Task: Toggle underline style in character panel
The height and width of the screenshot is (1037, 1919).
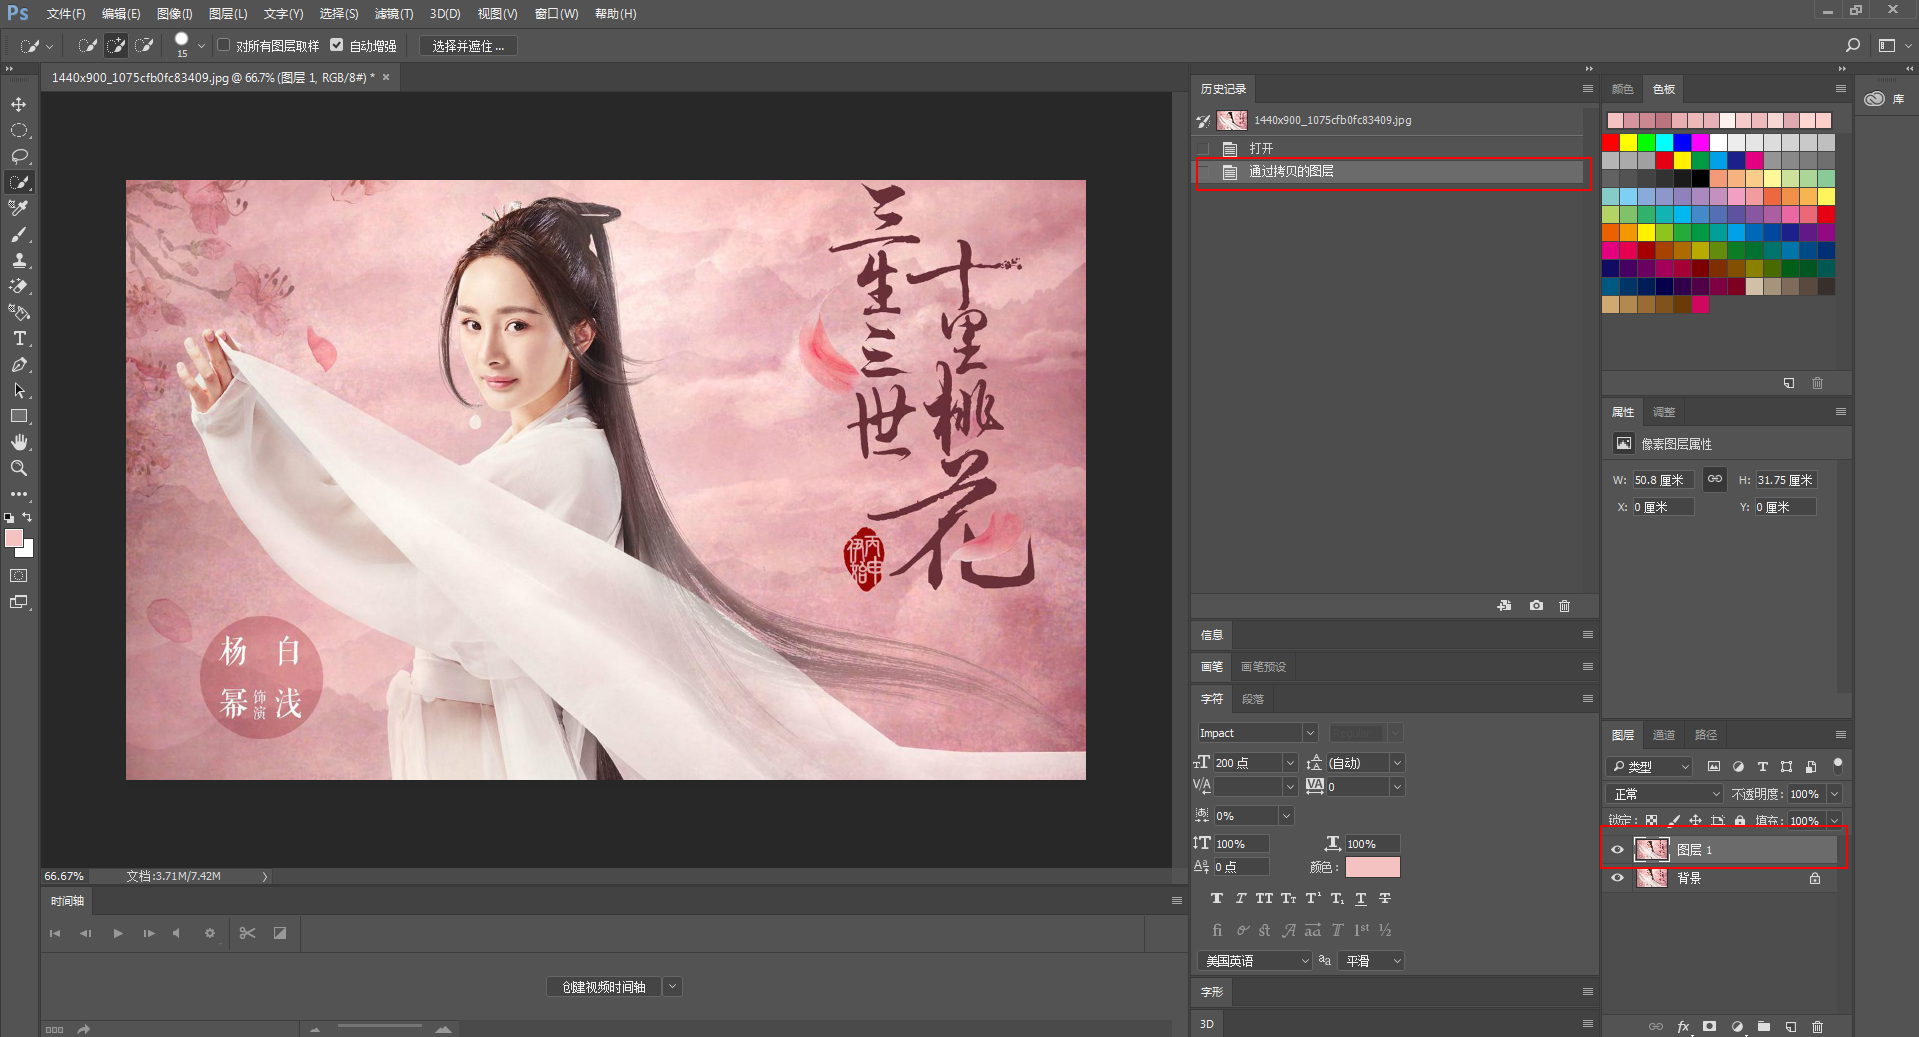Action: click(x=1361, y=898)
